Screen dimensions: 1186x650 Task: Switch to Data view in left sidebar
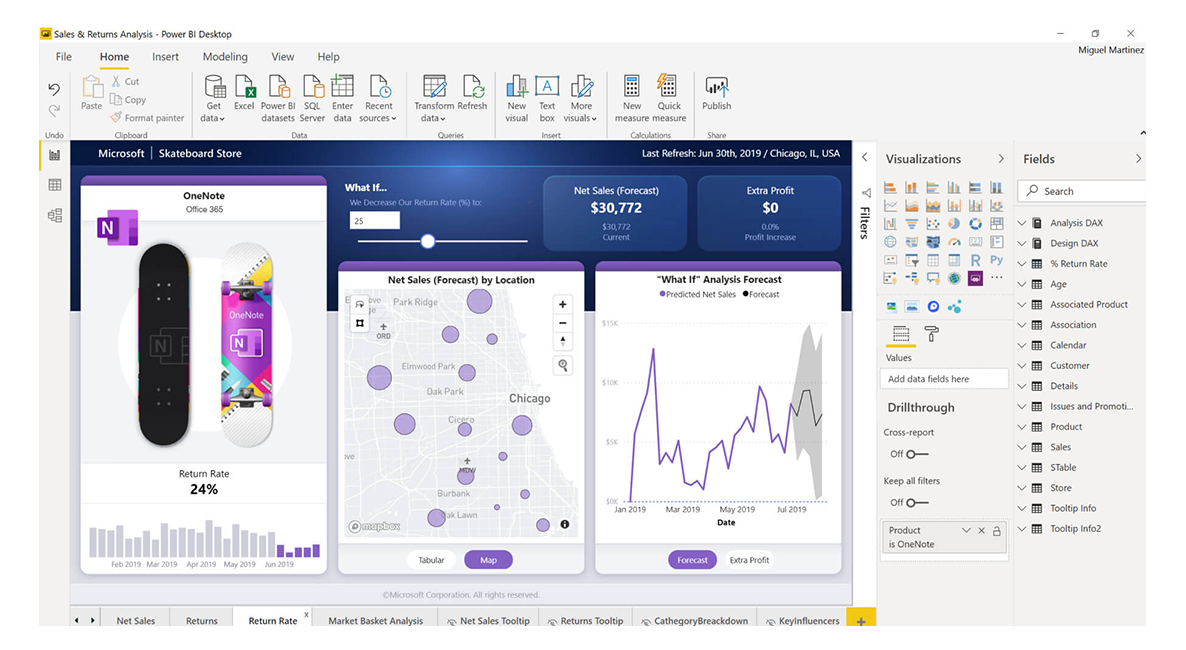click(x=54, y=185)
